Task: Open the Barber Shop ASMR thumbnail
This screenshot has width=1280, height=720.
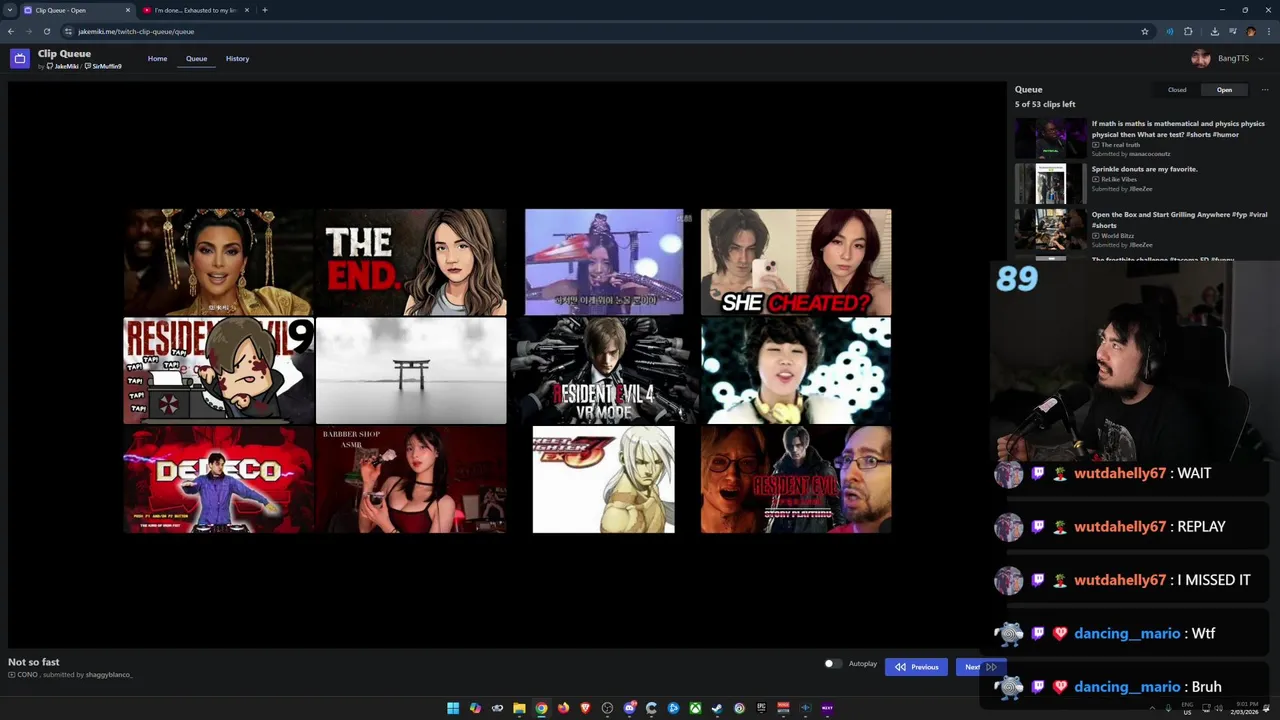Action: (411, 480)
